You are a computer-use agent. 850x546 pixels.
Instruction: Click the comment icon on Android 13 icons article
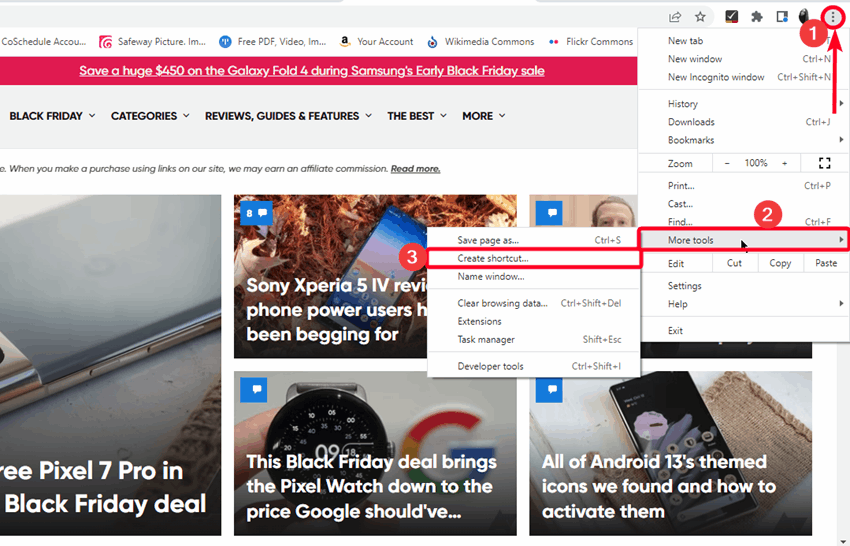549,389
